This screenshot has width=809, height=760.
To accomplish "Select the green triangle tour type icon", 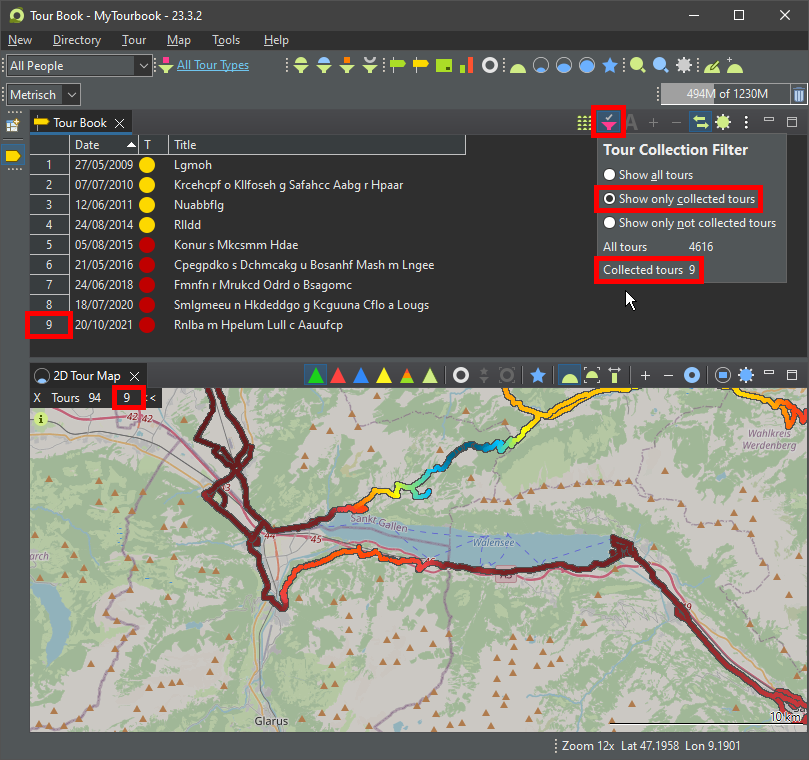I will (315, 375).
